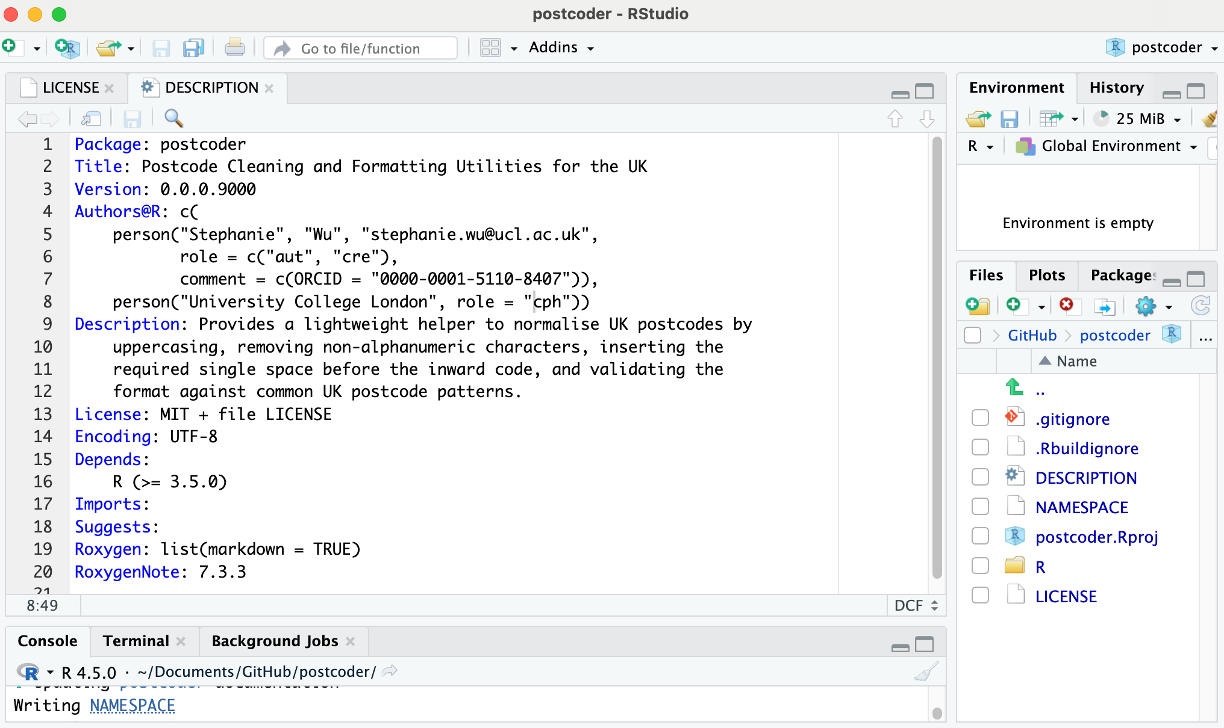Viewport: 1224px width, 728px height.
Task: Switch to the Console tab
Action: coord(47,641)
